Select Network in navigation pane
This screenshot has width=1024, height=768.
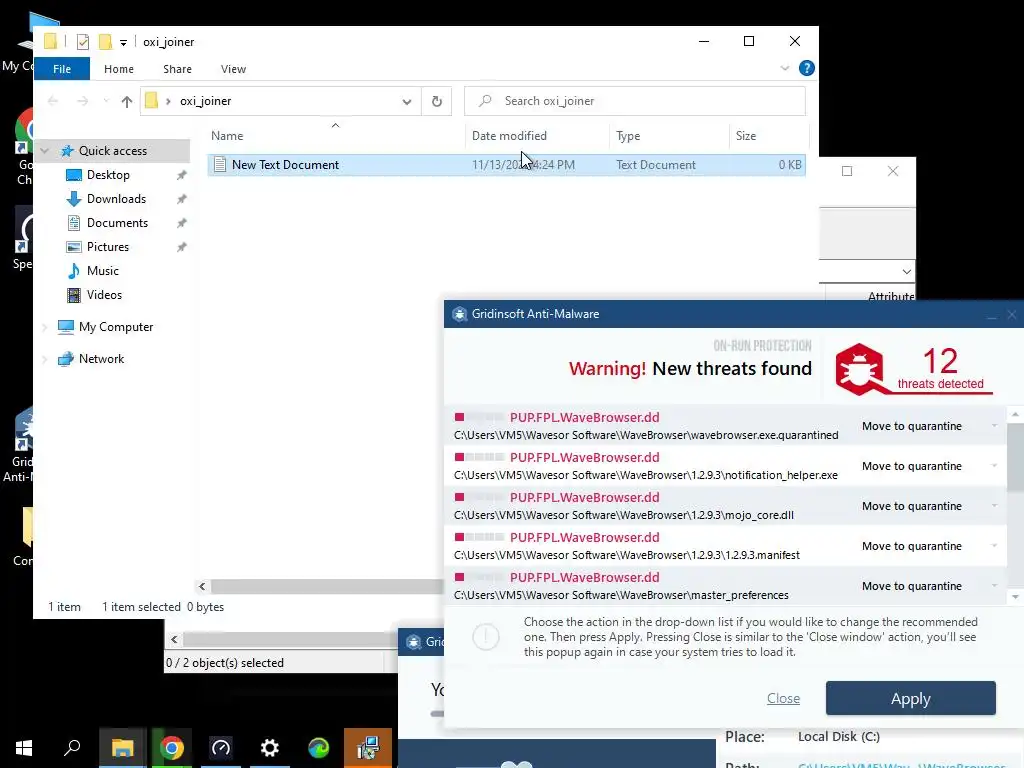pos(101,359)
